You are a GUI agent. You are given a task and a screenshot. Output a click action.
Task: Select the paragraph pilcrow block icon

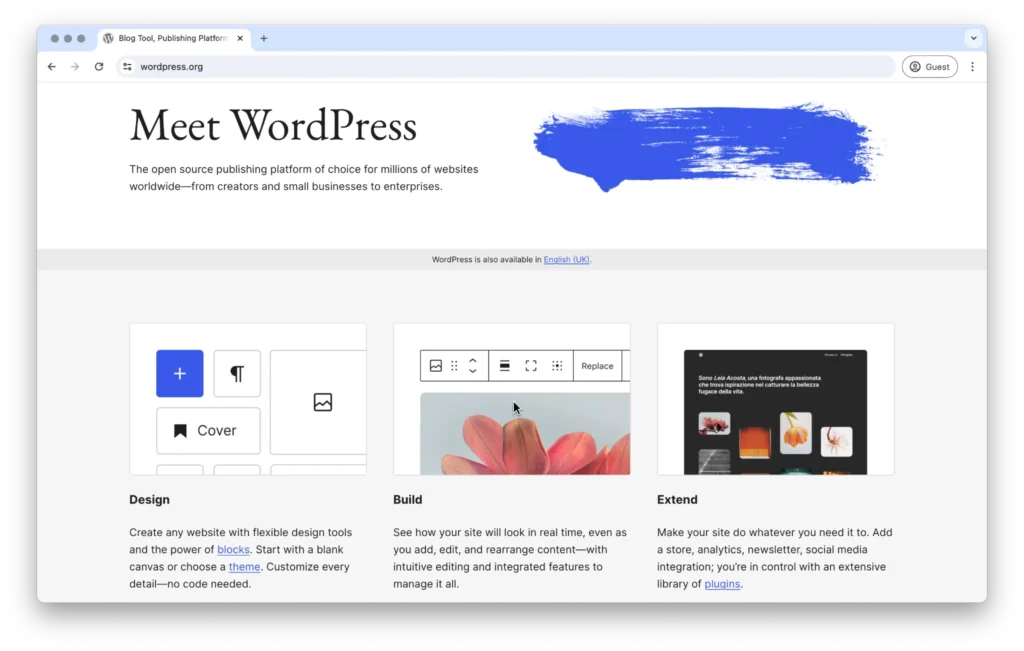[237, 373]
